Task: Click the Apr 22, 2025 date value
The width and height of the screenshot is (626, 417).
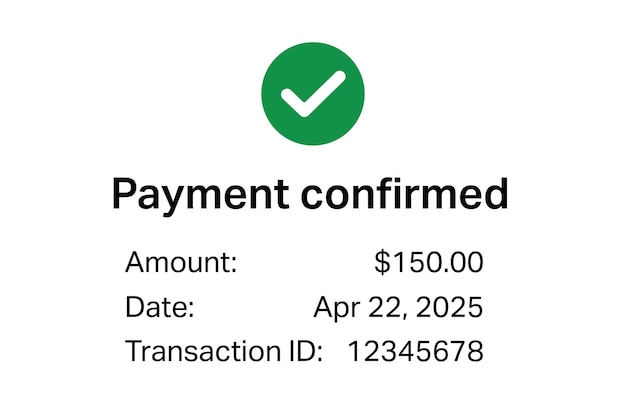Action: tap(398, 308)
